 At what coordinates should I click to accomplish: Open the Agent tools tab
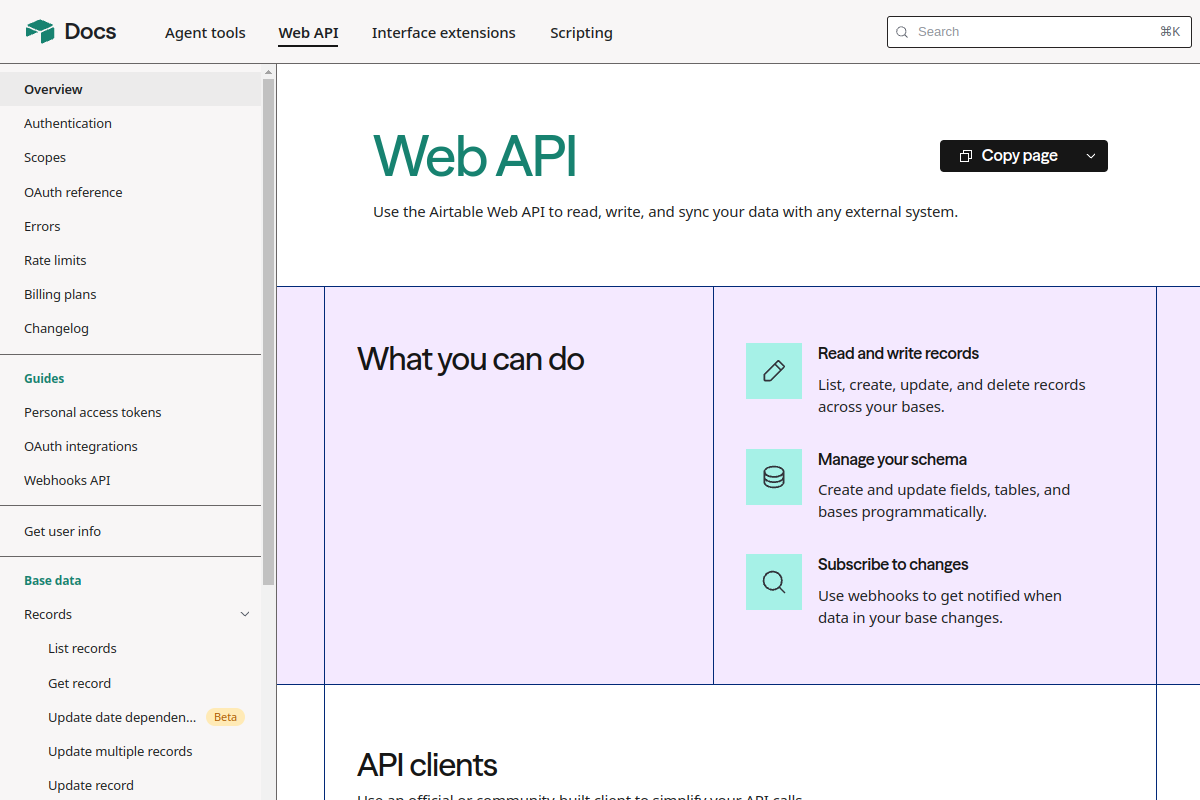point(205,33)
